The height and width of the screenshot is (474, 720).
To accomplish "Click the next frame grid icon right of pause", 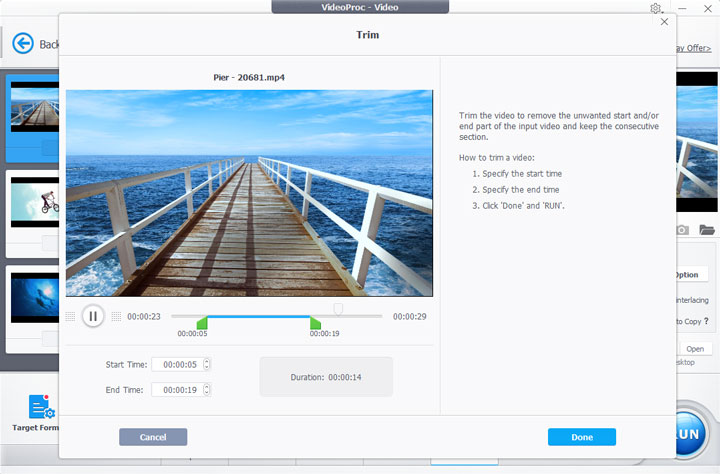I will click(x=116, y=316).
